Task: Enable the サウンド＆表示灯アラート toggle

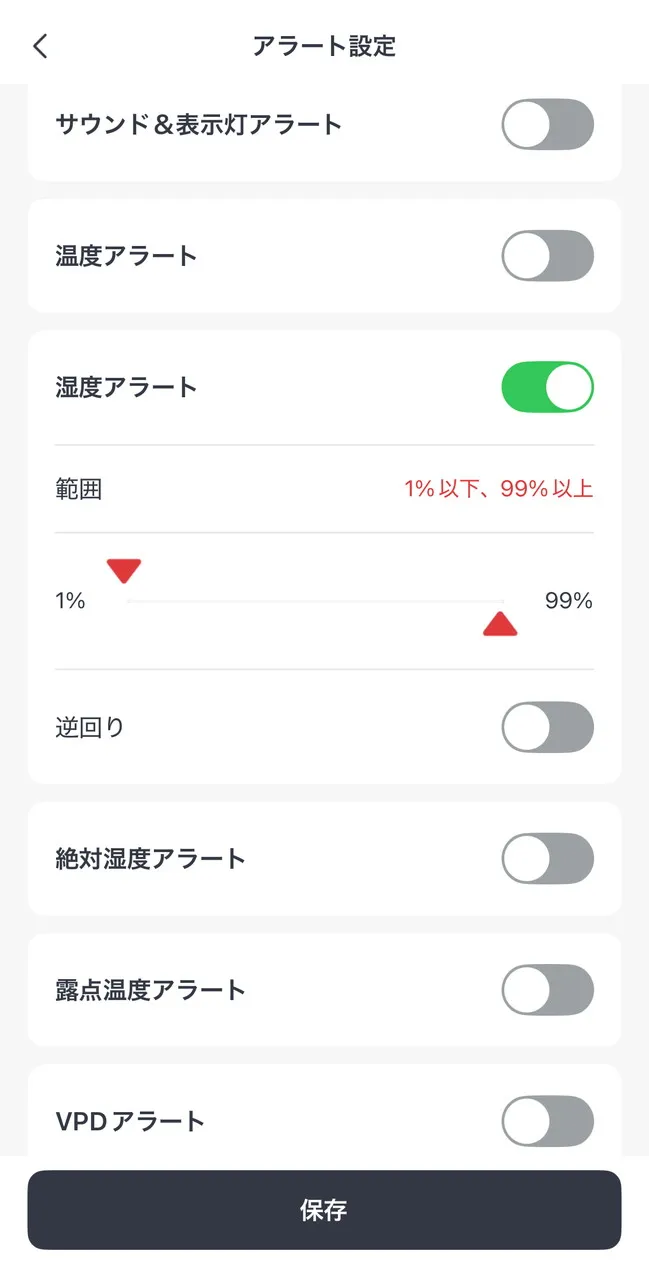Action: pos(547,125)
